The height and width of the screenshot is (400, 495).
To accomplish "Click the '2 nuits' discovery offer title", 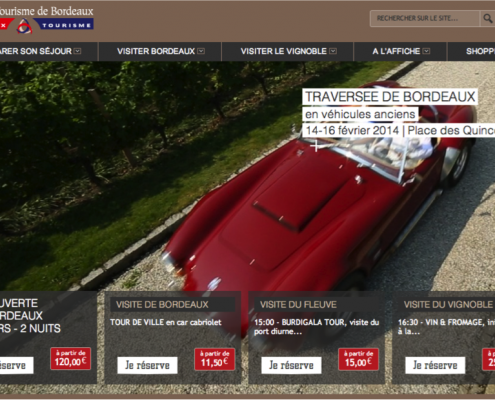I will coord(30,316).
